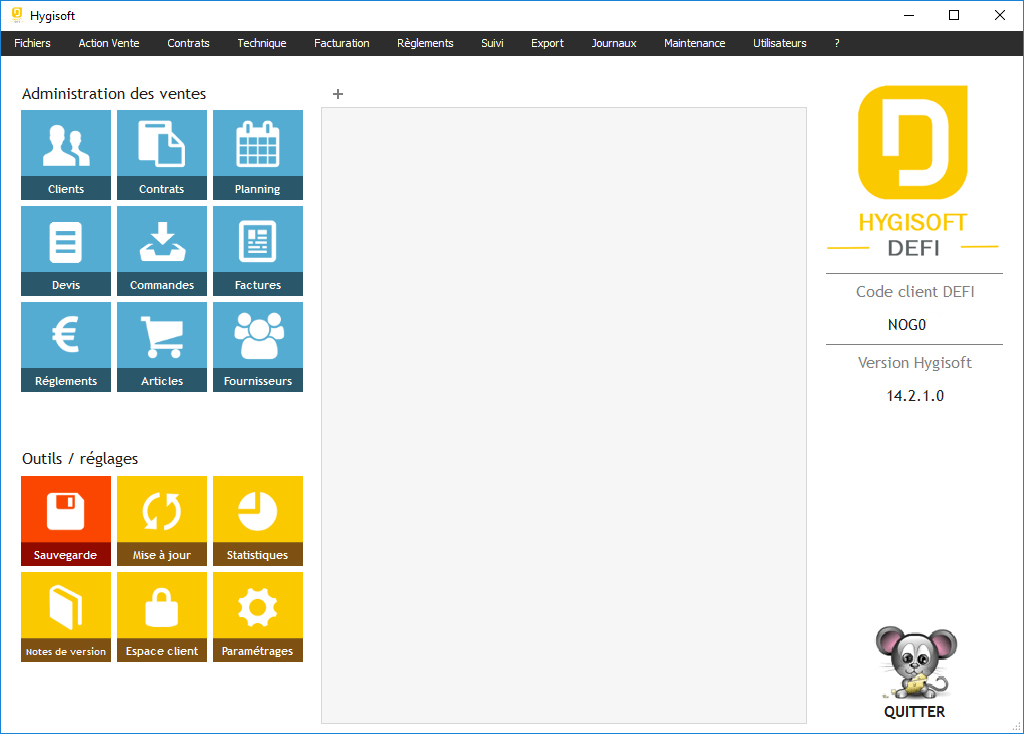
Task: Open the Export menu
Action: (x=547, y=43)
